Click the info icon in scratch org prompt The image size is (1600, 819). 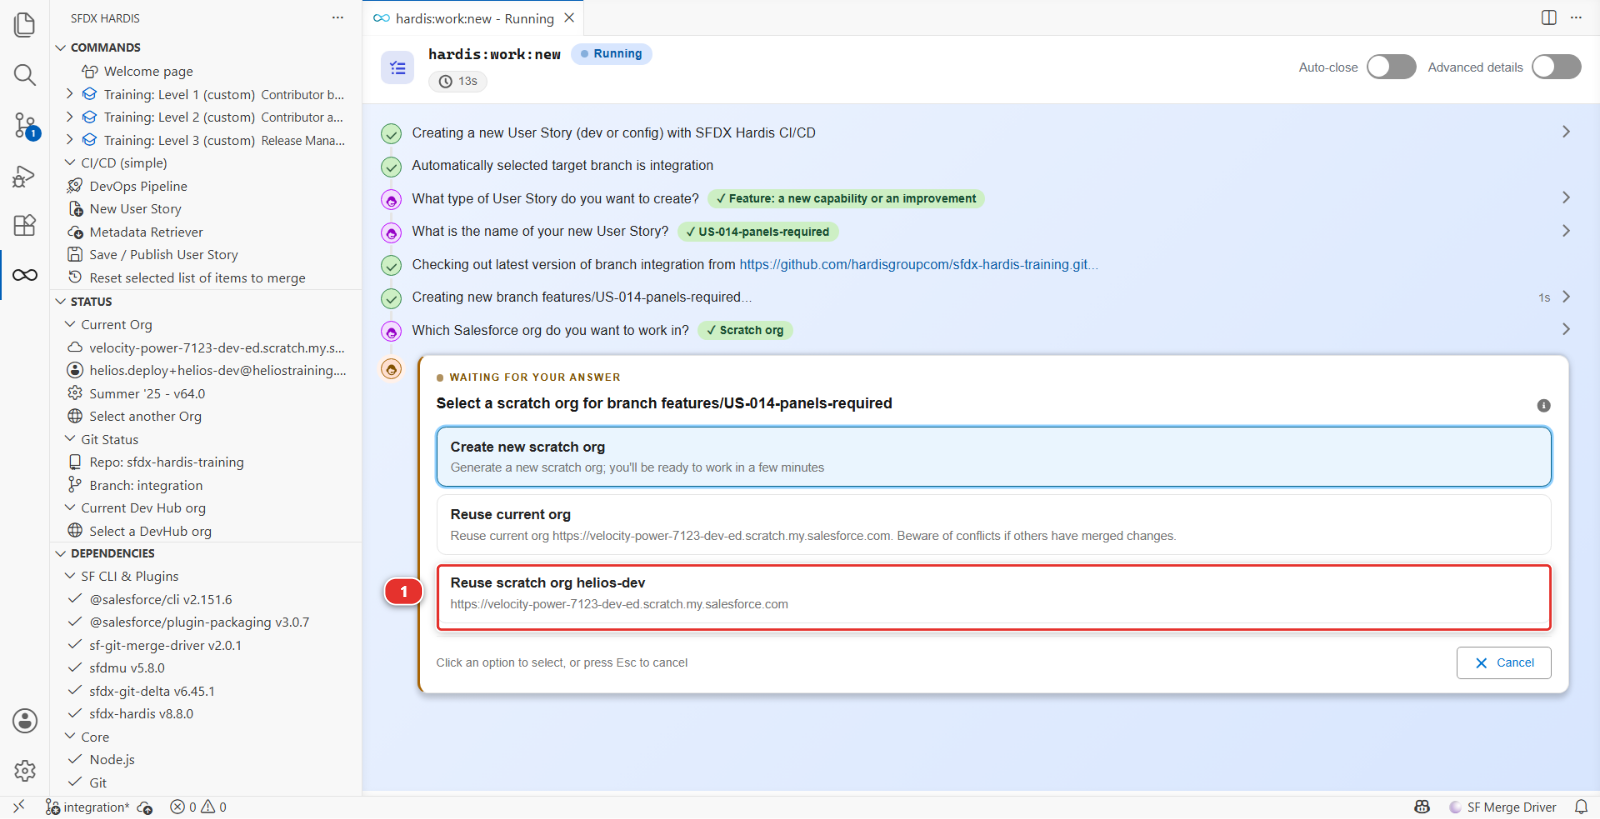point(1544,405)
